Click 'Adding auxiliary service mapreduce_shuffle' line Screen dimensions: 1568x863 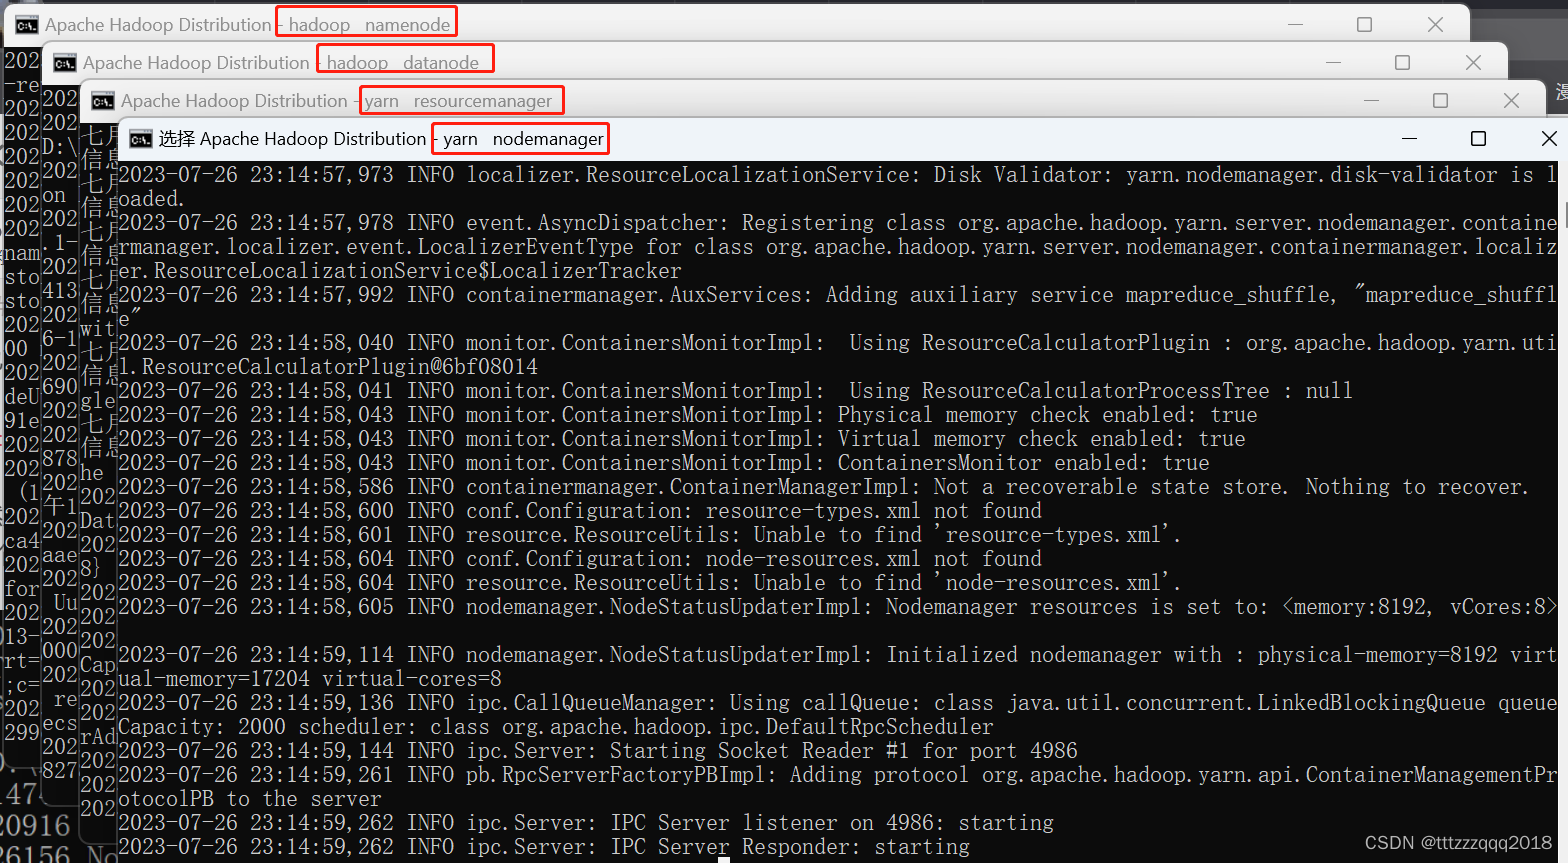[838, 307]
